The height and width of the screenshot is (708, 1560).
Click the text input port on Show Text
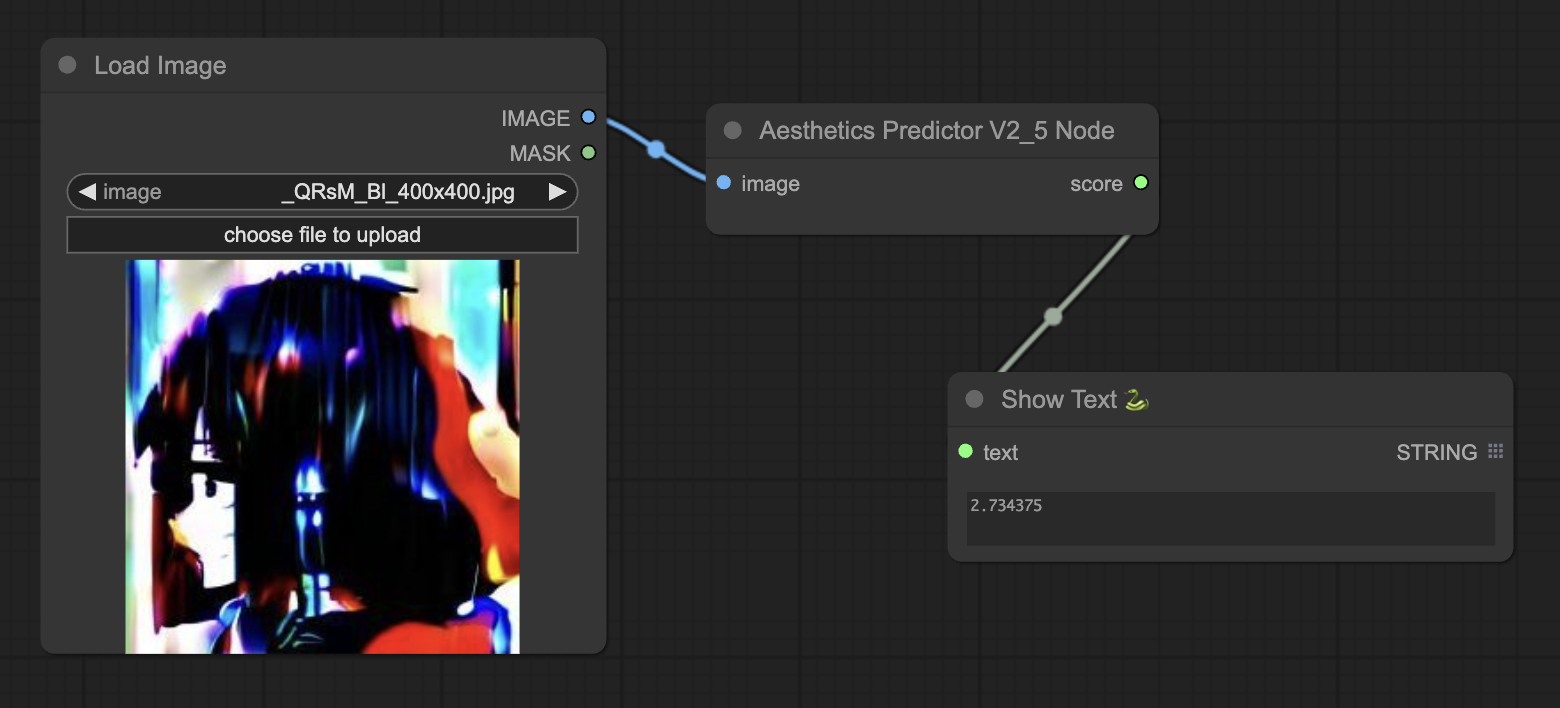click(965, 451)
